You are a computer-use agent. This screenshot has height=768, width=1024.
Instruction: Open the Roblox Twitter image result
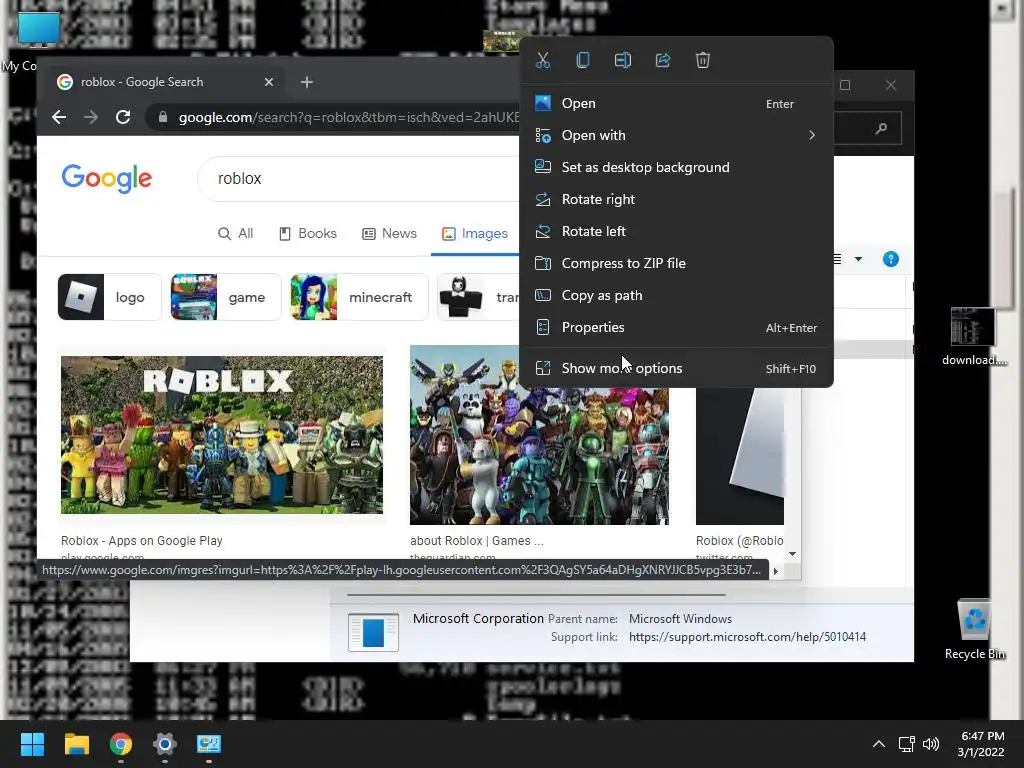coord(740,456)
